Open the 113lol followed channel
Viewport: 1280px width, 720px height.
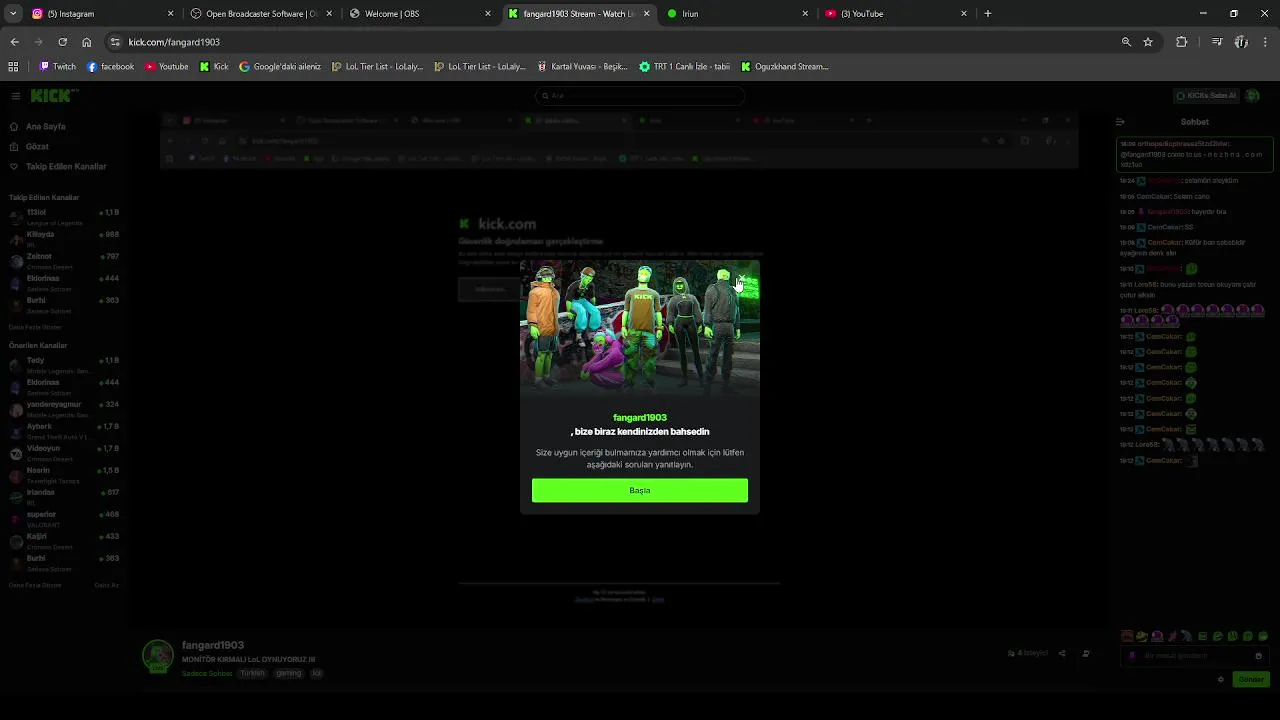click(x=64, y=215)
